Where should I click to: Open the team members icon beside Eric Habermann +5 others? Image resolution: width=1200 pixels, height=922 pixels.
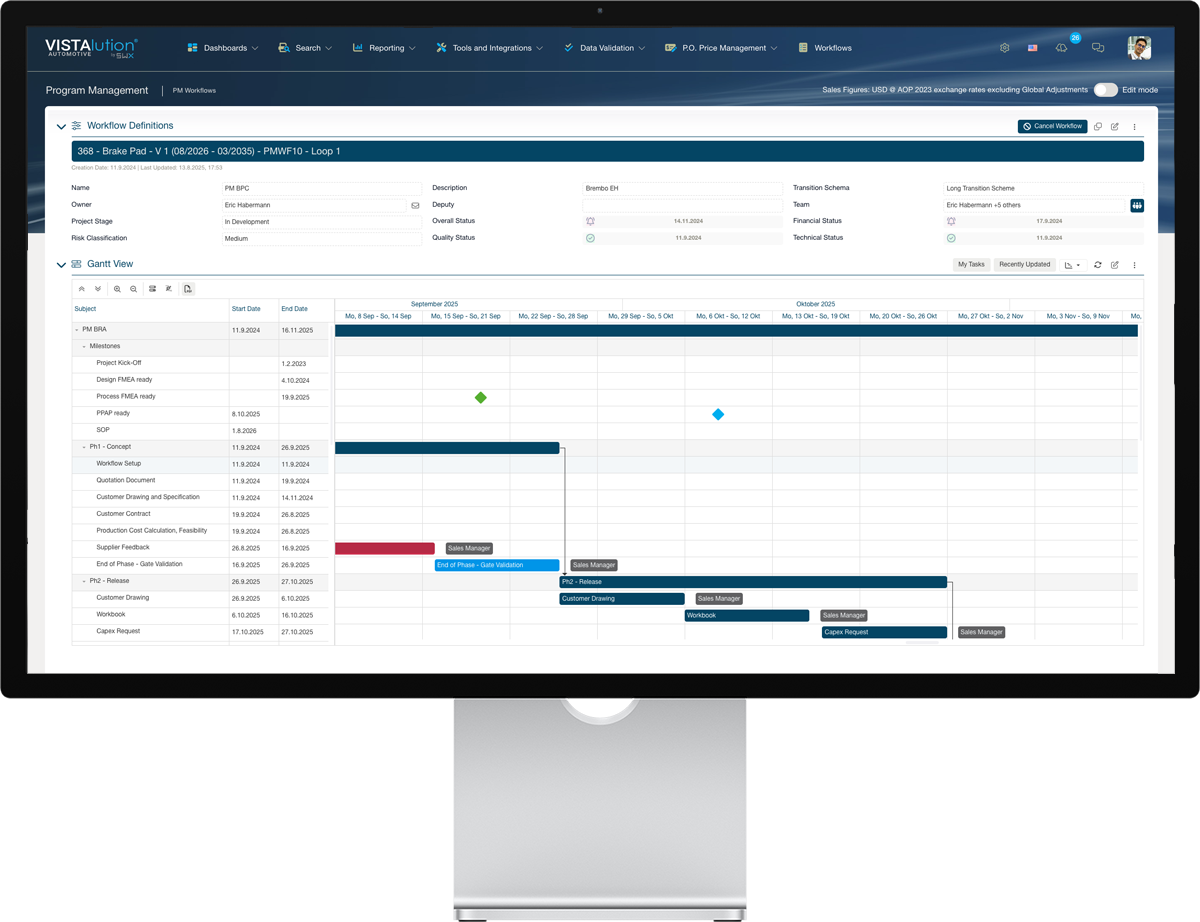coord(1136,205)
